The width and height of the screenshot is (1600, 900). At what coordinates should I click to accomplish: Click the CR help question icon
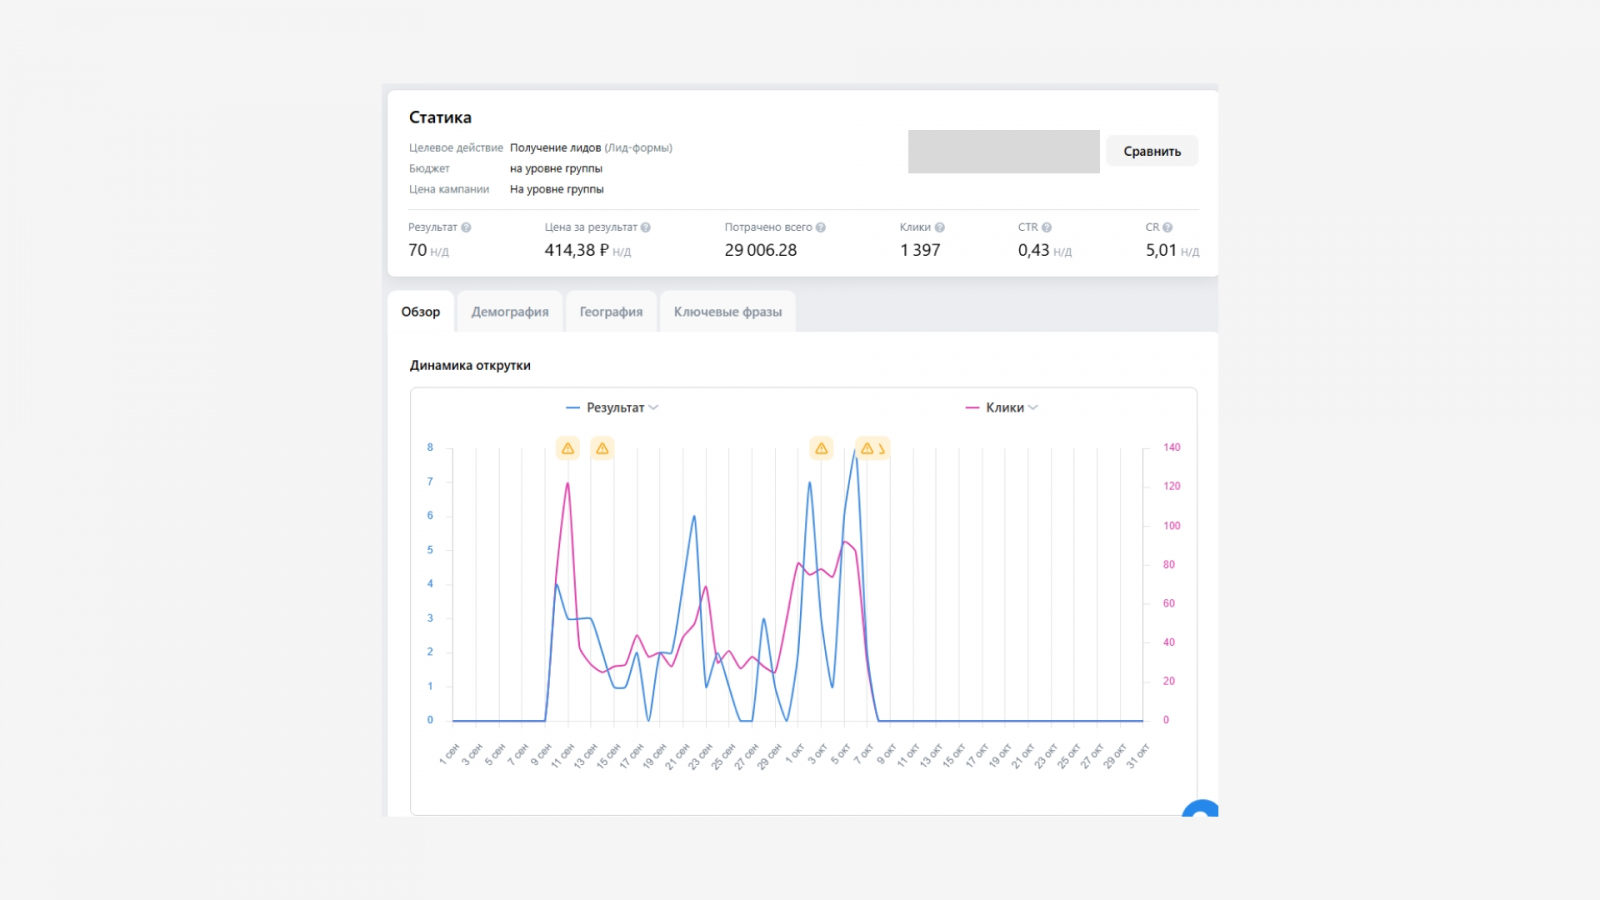[1168, 228]
